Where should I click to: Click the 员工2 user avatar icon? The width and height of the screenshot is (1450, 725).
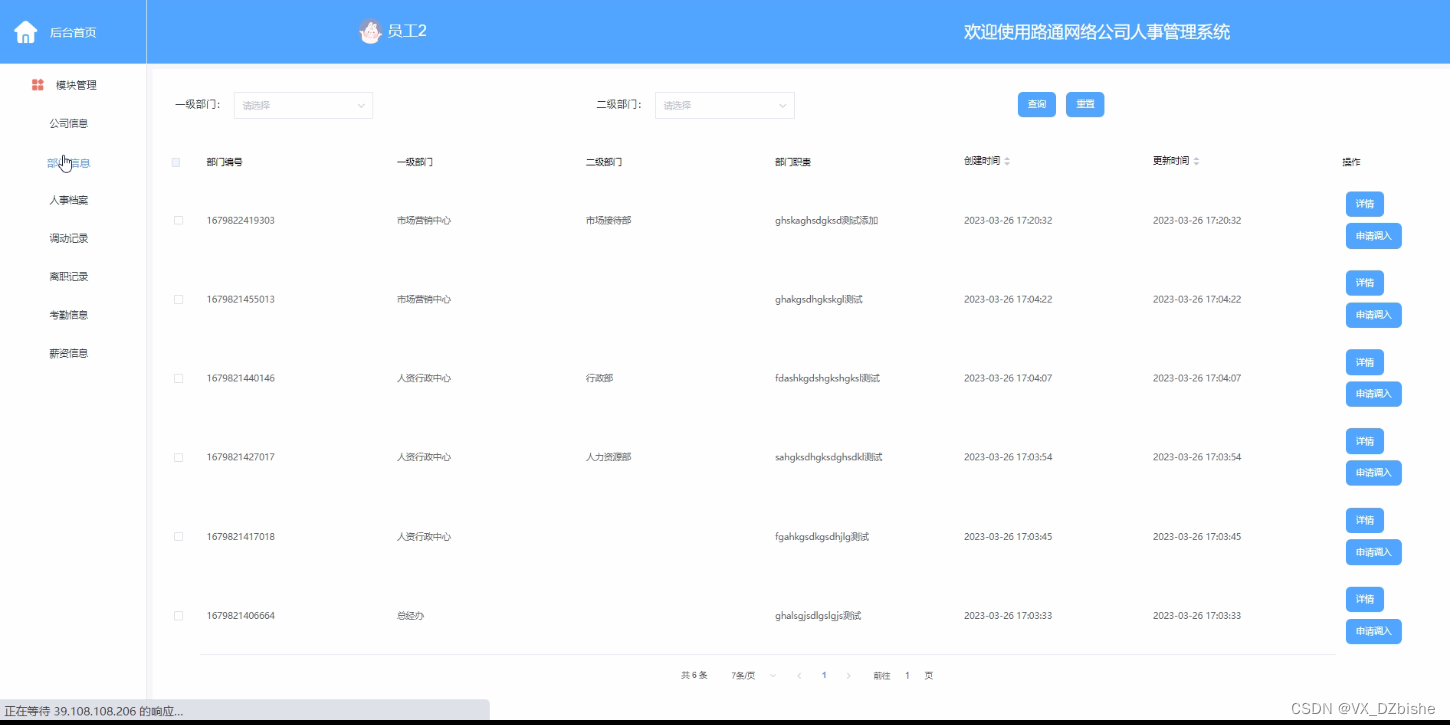pos(370,32)
